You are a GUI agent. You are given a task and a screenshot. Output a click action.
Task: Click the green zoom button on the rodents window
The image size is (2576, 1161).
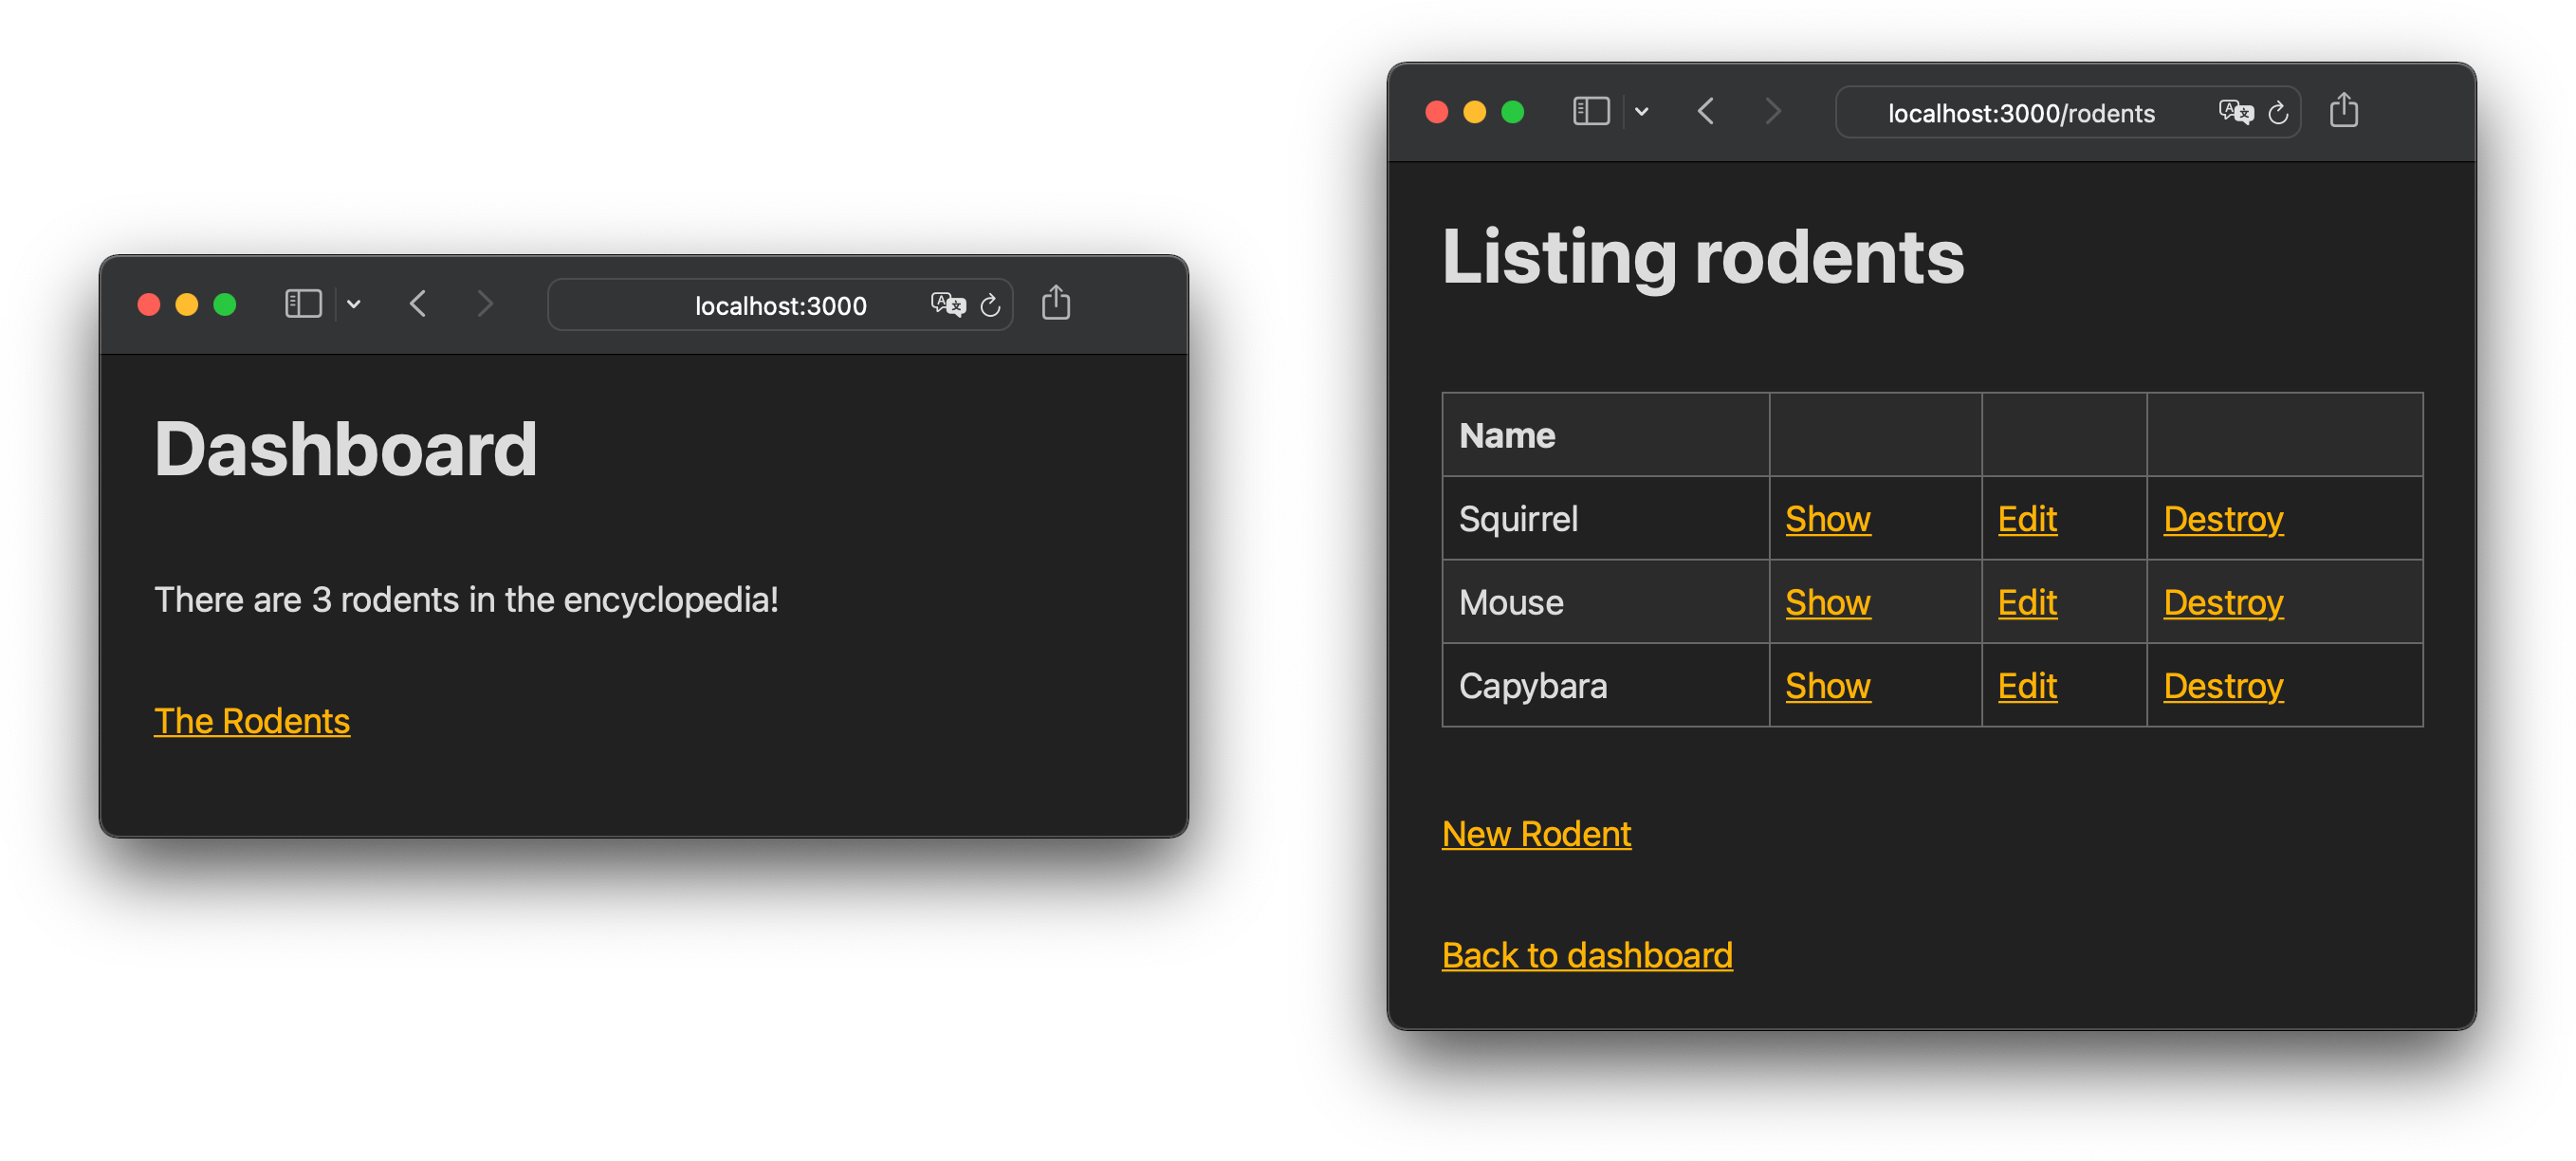pyautogui.click(x=1514, y=112)
